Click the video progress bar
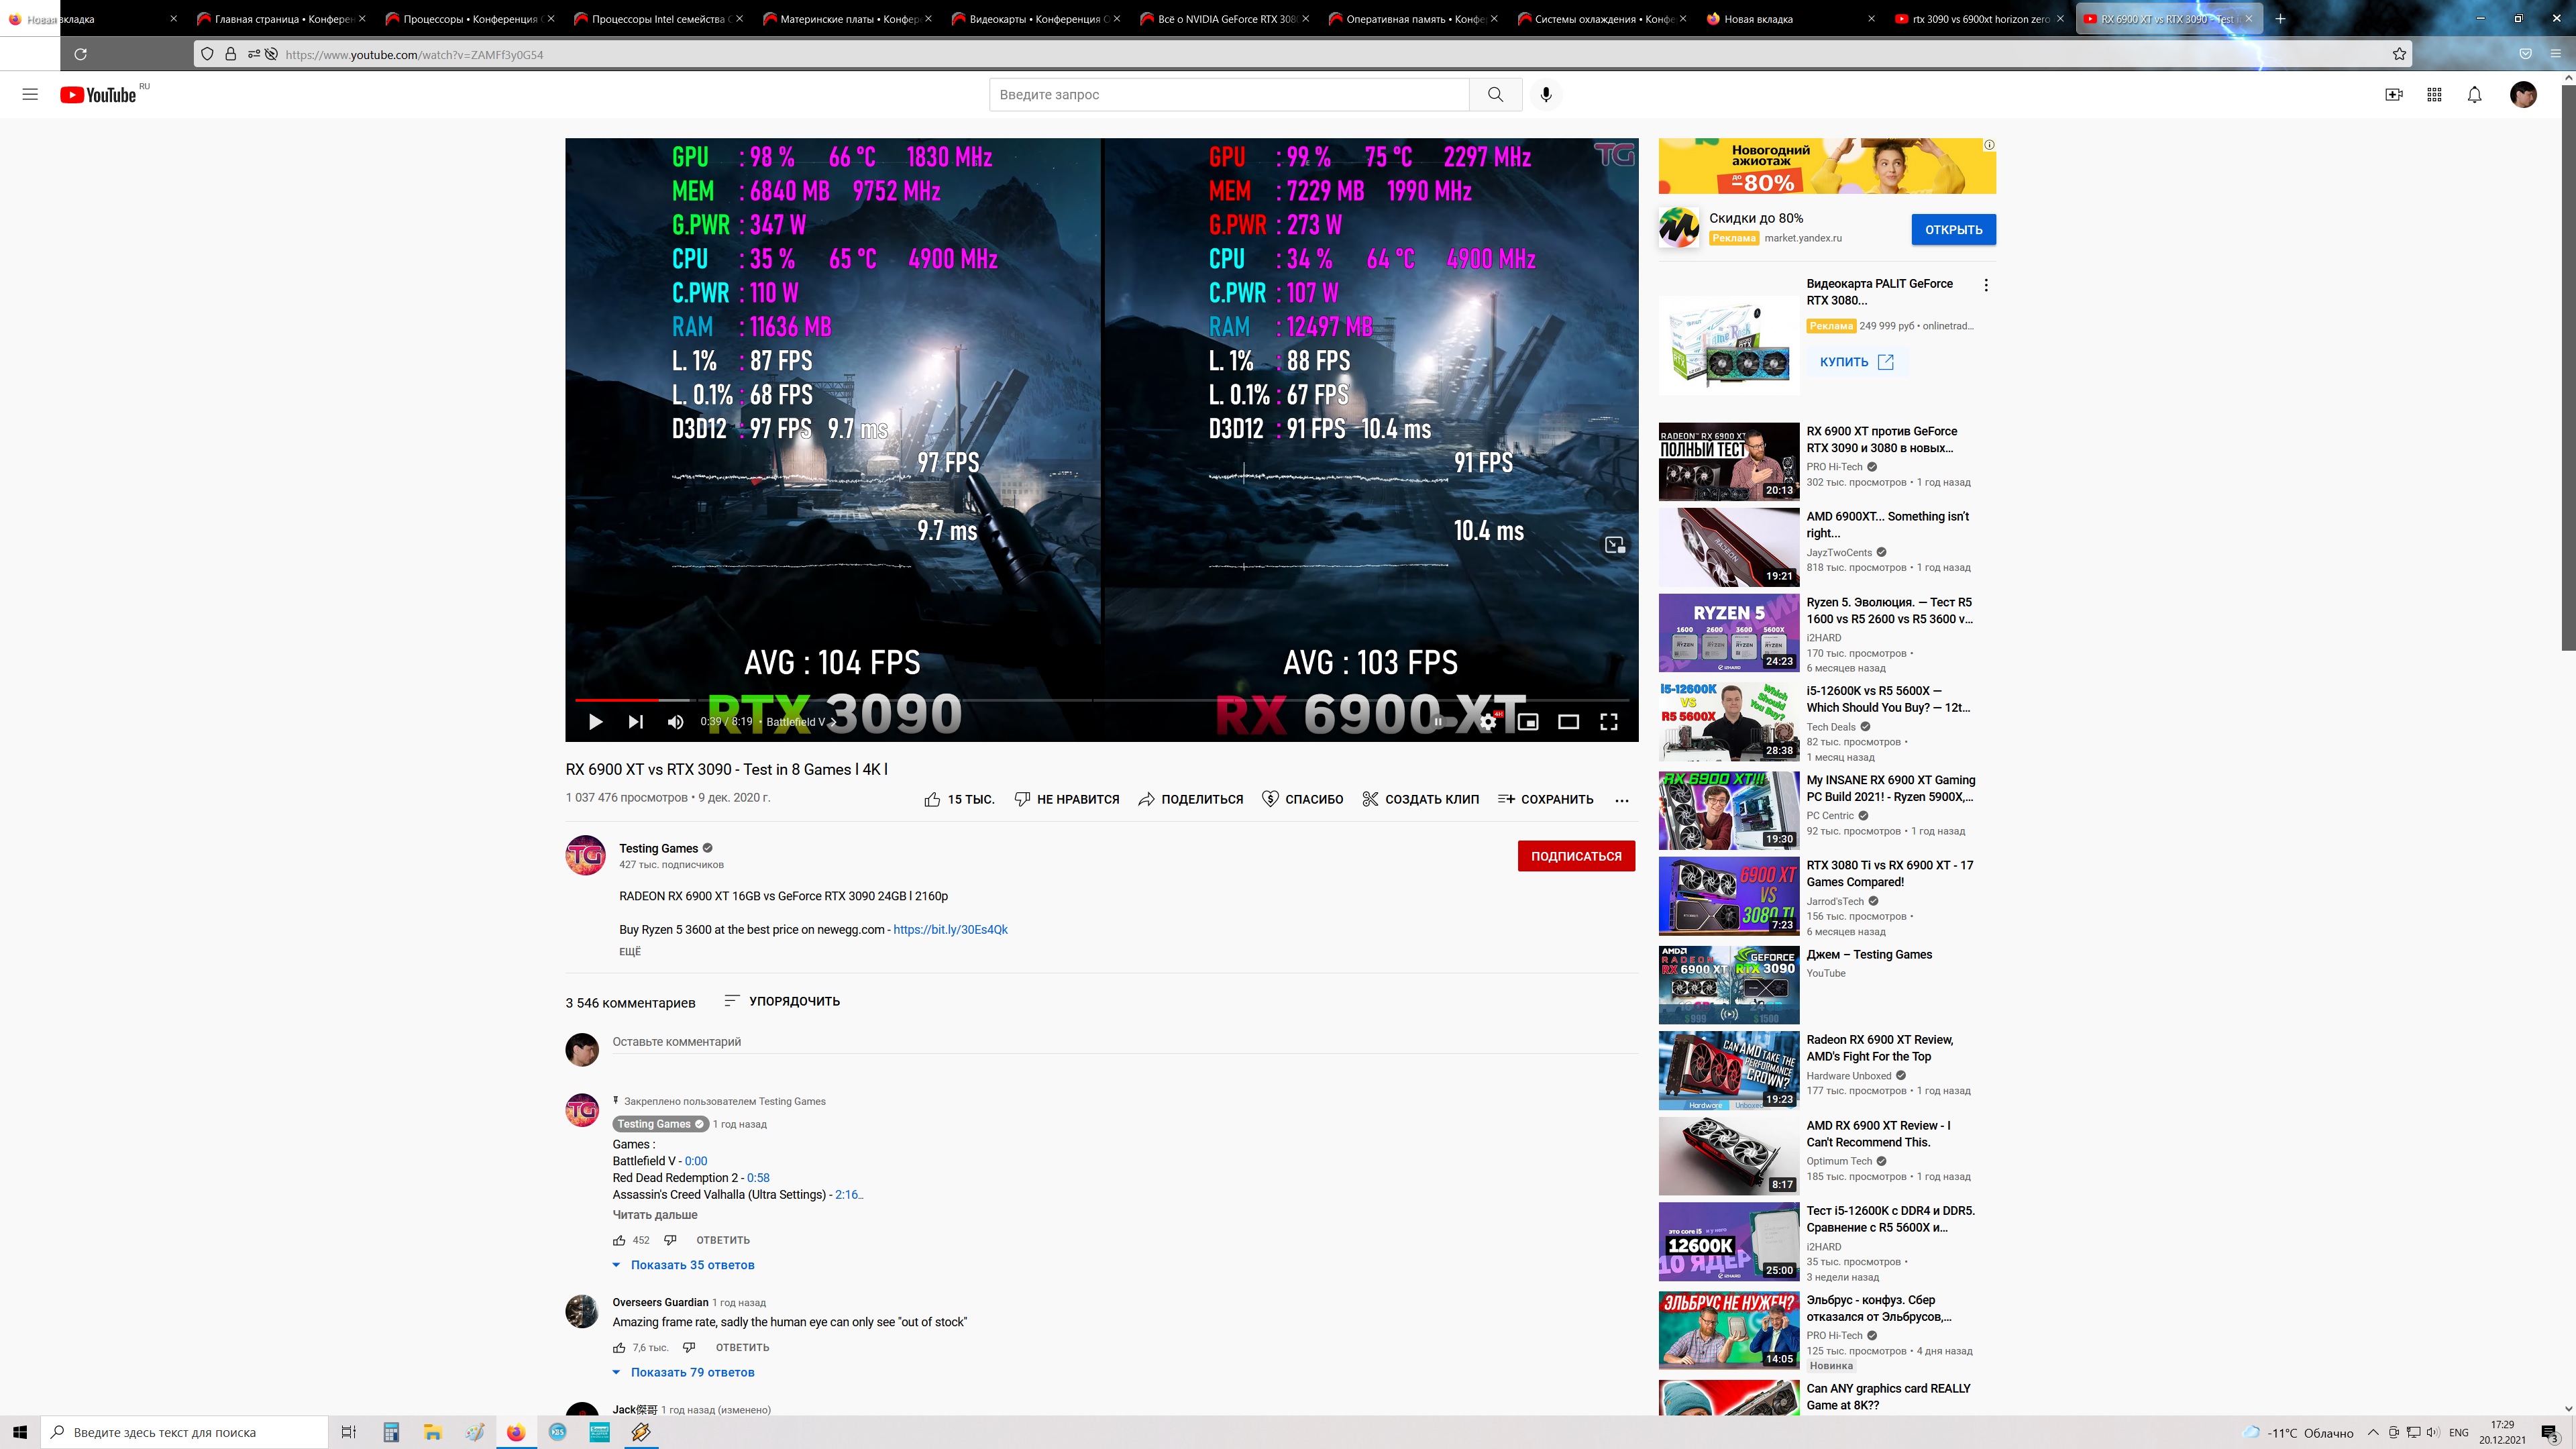 (1101, 700)
